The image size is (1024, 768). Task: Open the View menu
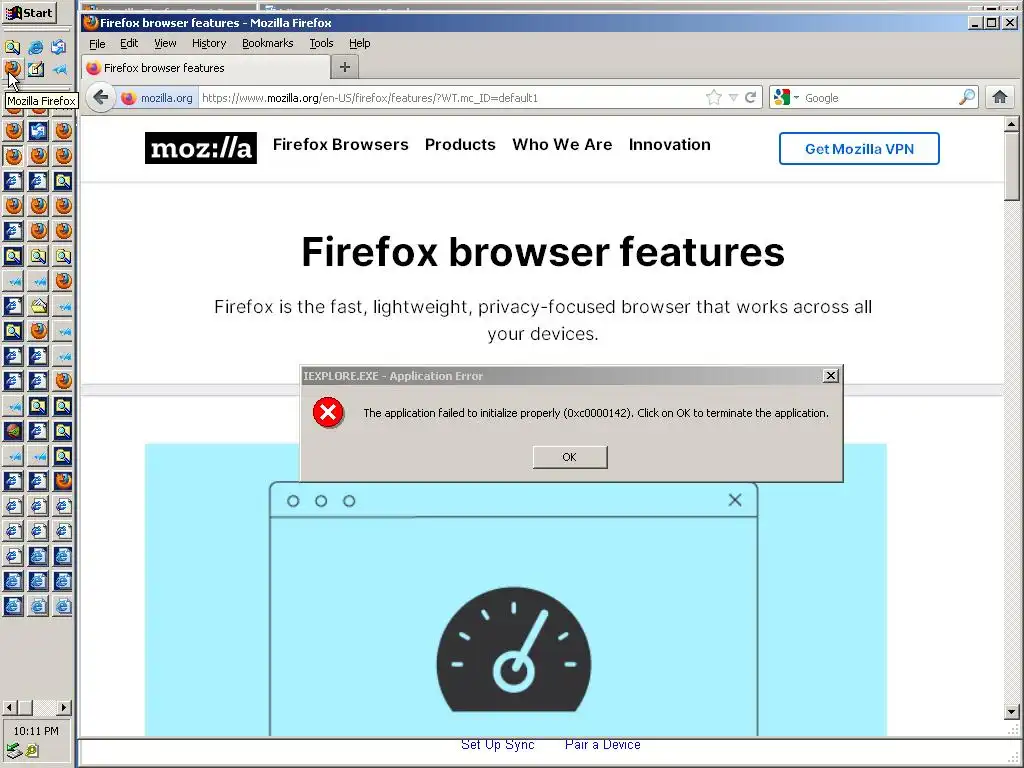coord(165,43)
